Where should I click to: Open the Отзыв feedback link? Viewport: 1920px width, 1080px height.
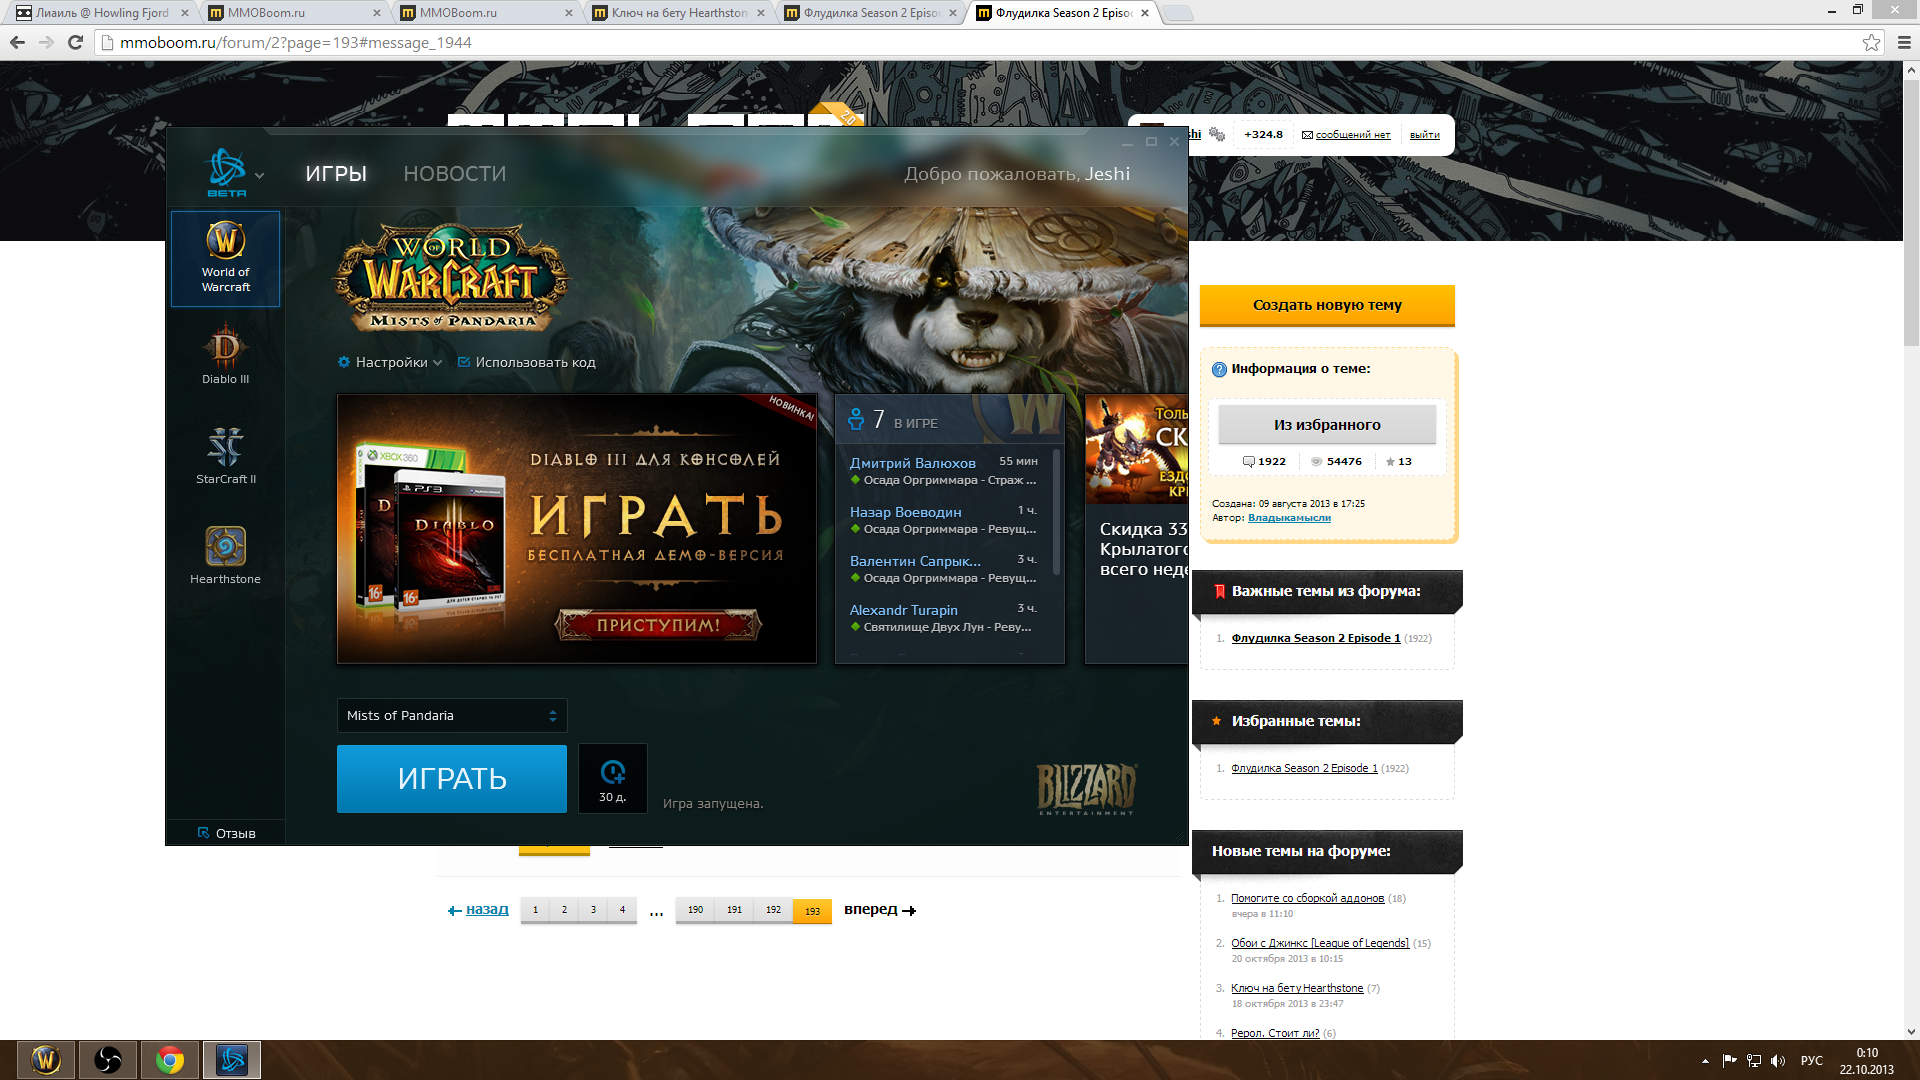[227, 833]
